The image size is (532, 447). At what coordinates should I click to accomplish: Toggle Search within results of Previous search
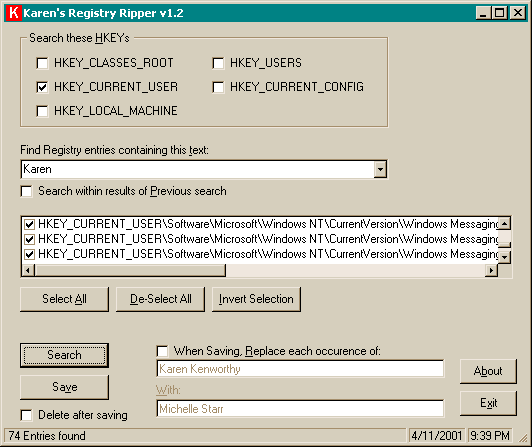click(x=26, y=191)
